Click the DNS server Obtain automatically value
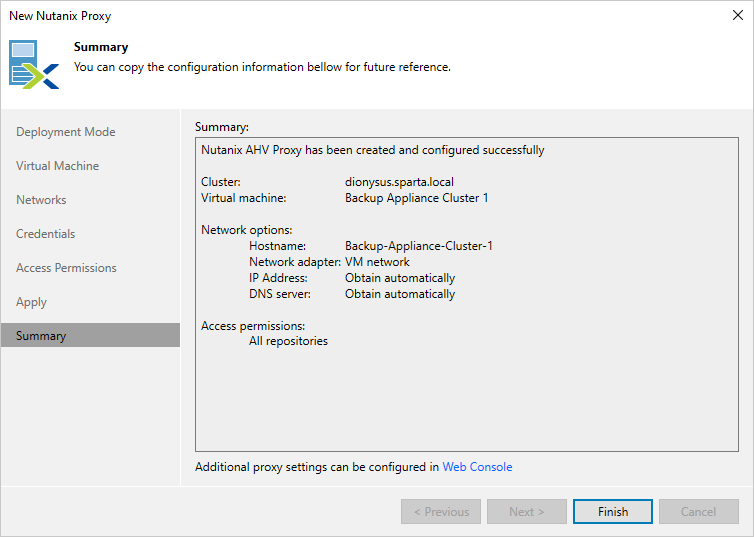This screenshot has width=754, height=537. (x=400, y=294)
